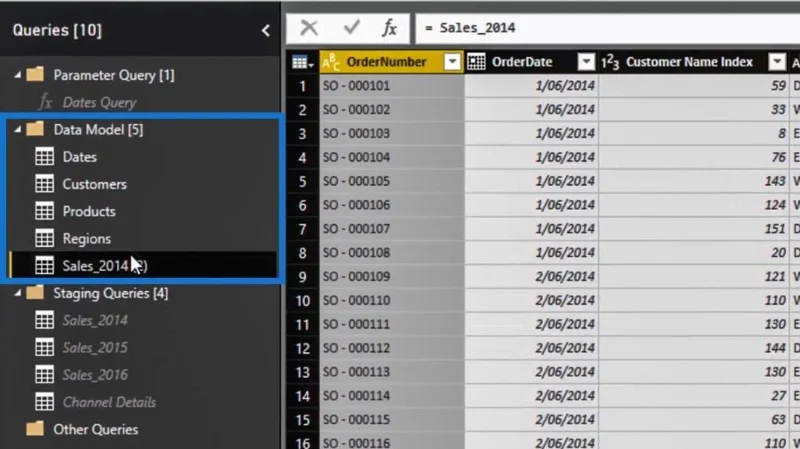
Task: Open the Customer Name Index filter dropdown
Action: tap(777, 62)
